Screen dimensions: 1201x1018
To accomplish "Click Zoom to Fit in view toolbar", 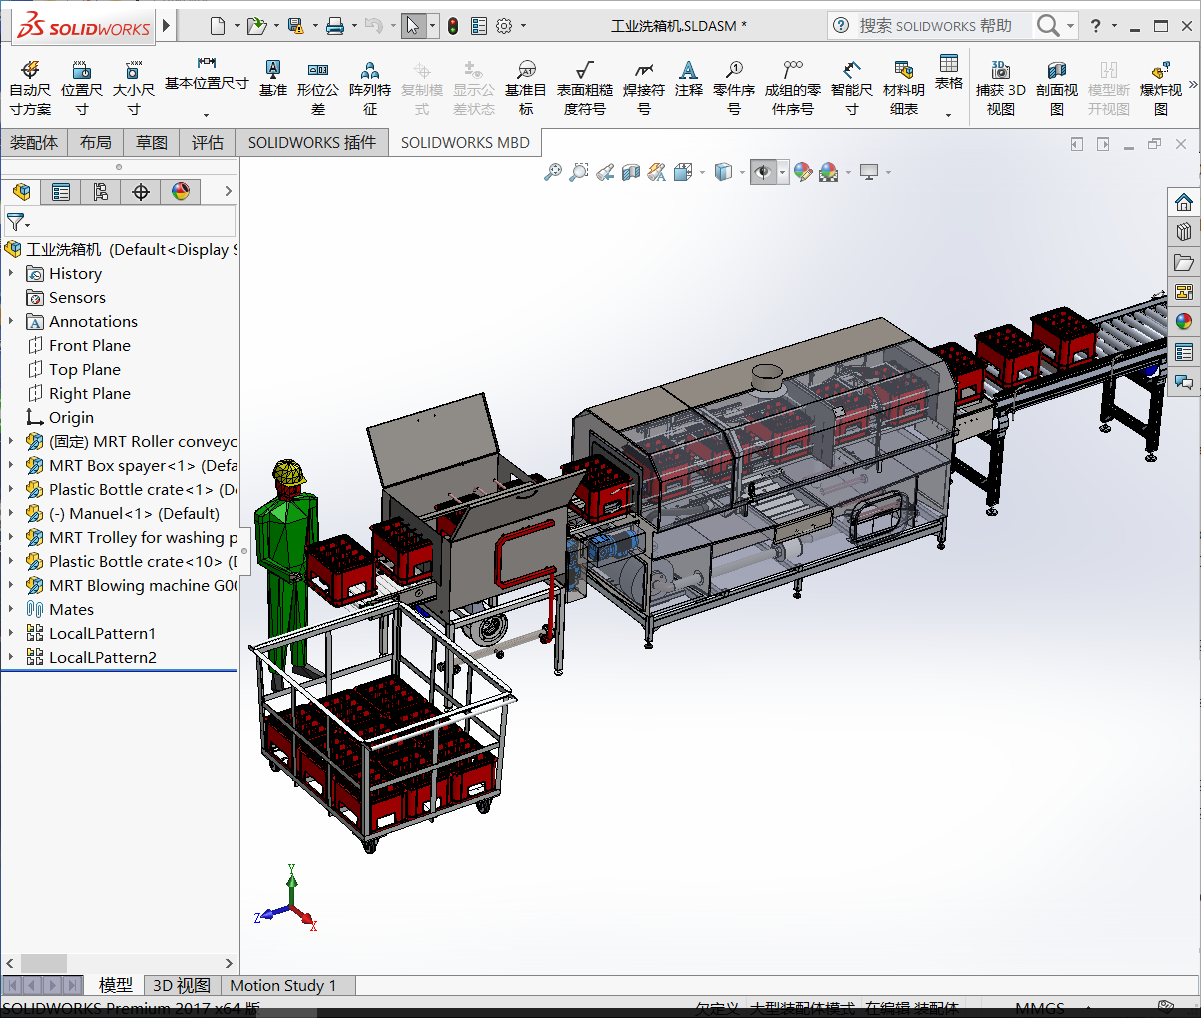I will [553, 172].
